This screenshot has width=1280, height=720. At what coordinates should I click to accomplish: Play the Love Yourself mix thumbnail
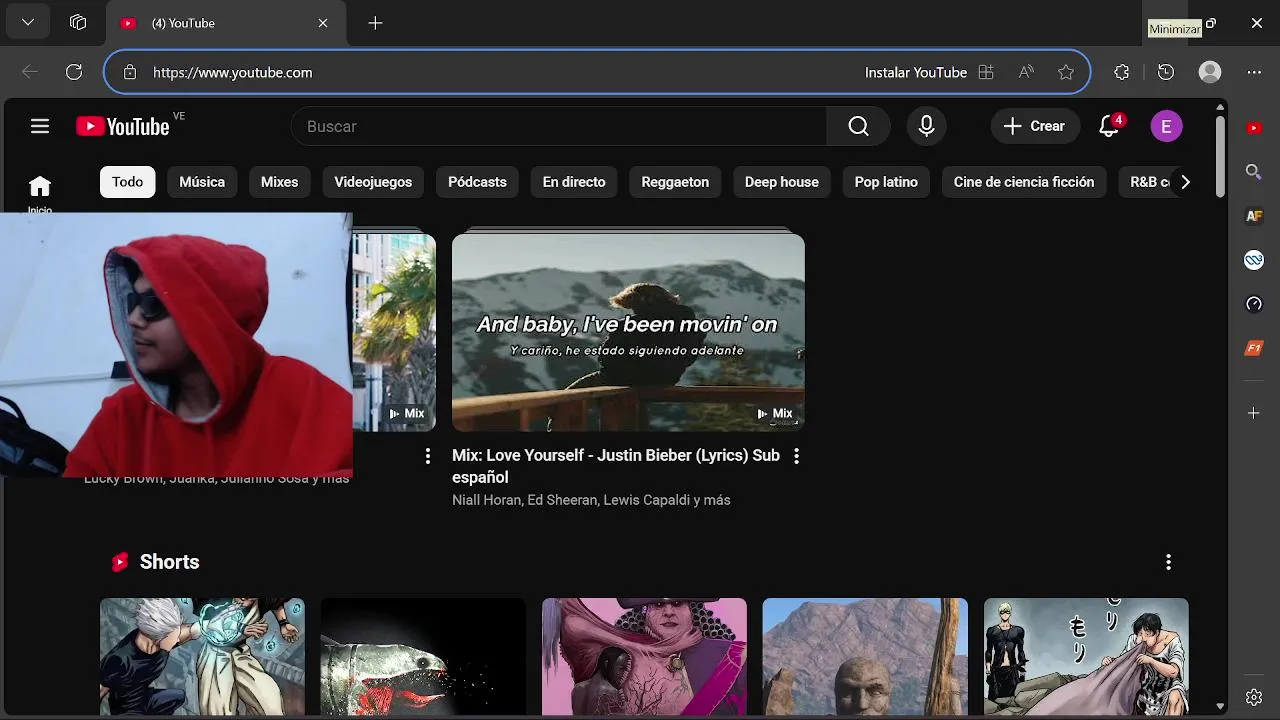[x=628, y=332]
